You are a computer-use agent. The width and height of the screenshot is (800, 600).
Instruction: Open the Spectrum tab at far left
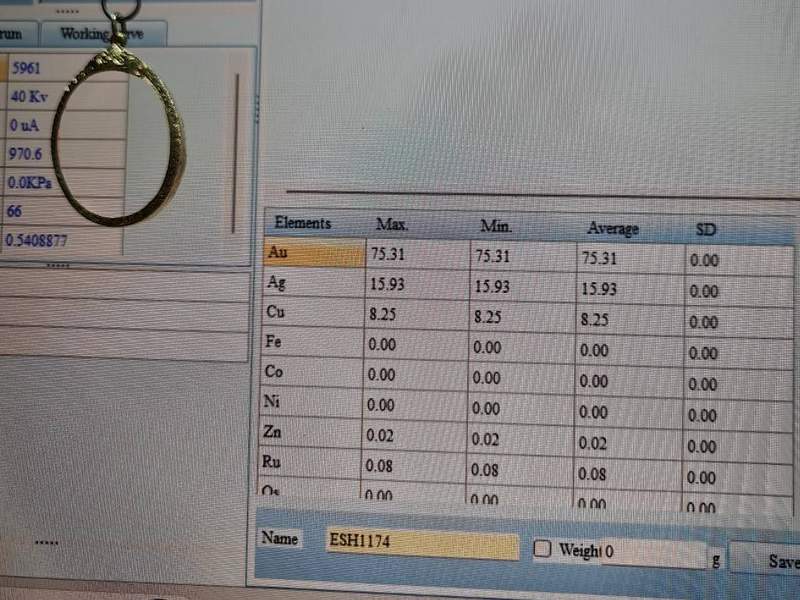13,33
